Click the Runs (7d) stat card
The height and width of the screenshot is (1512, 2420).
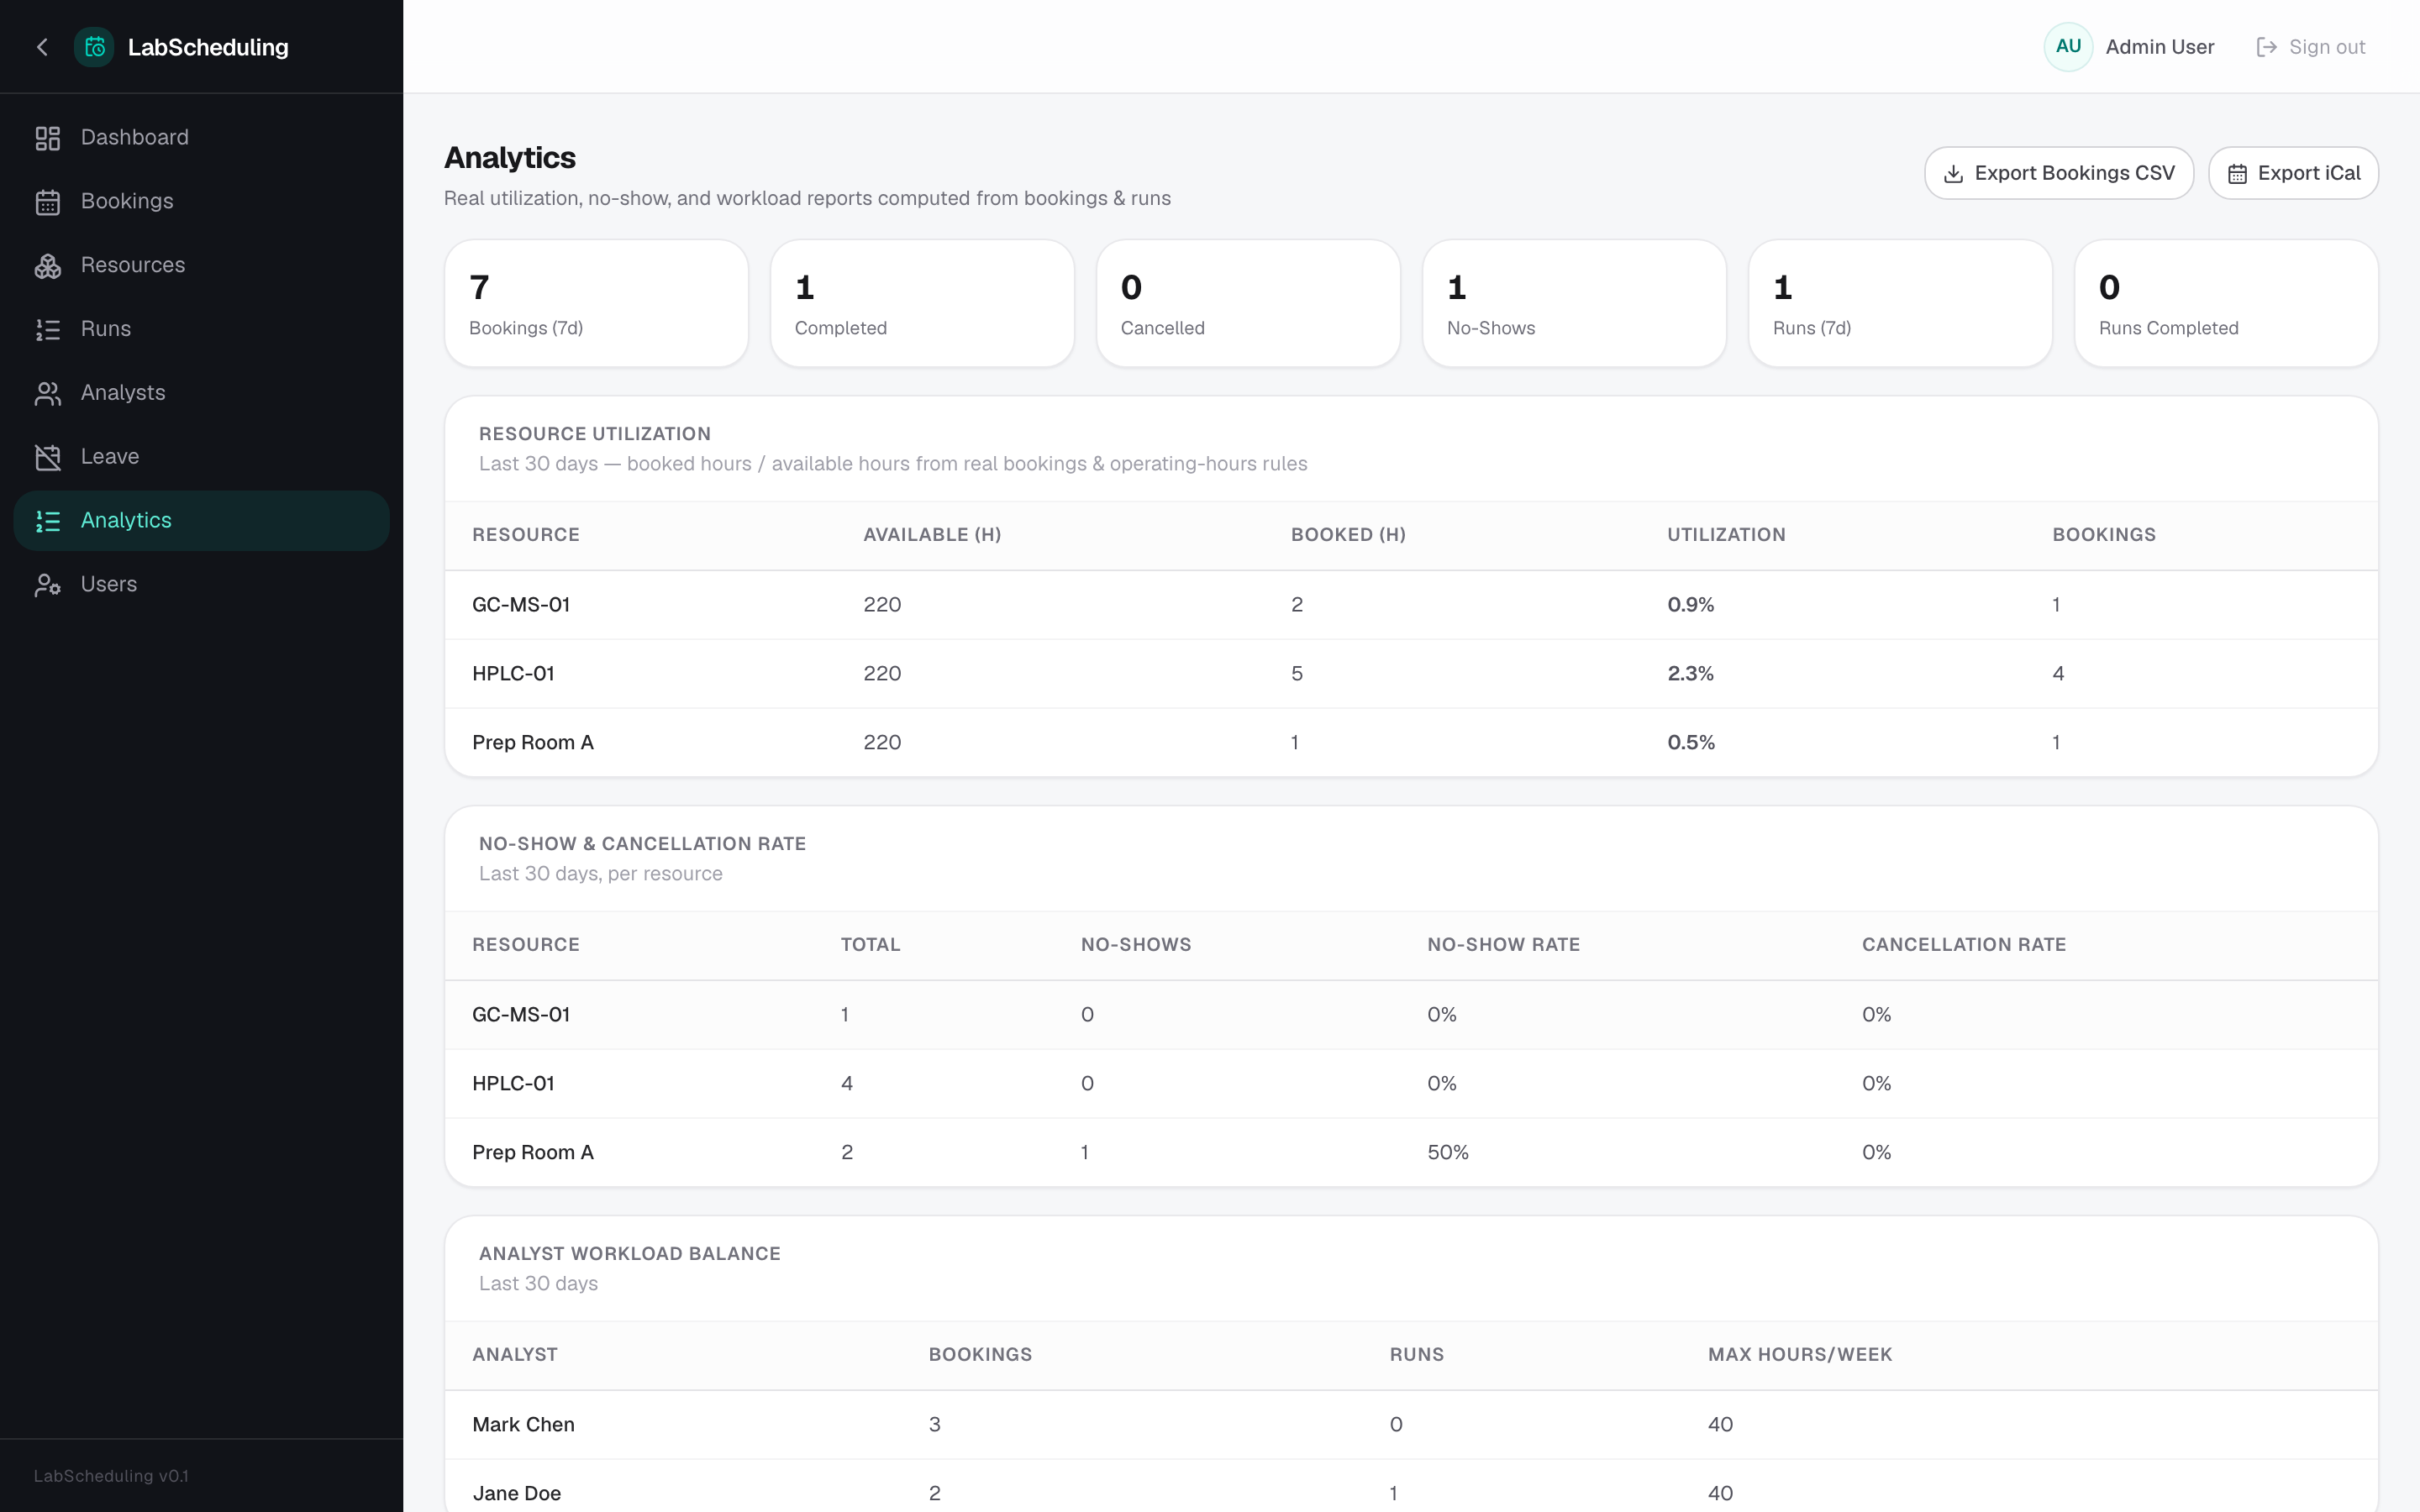[x=1900, y=304]
